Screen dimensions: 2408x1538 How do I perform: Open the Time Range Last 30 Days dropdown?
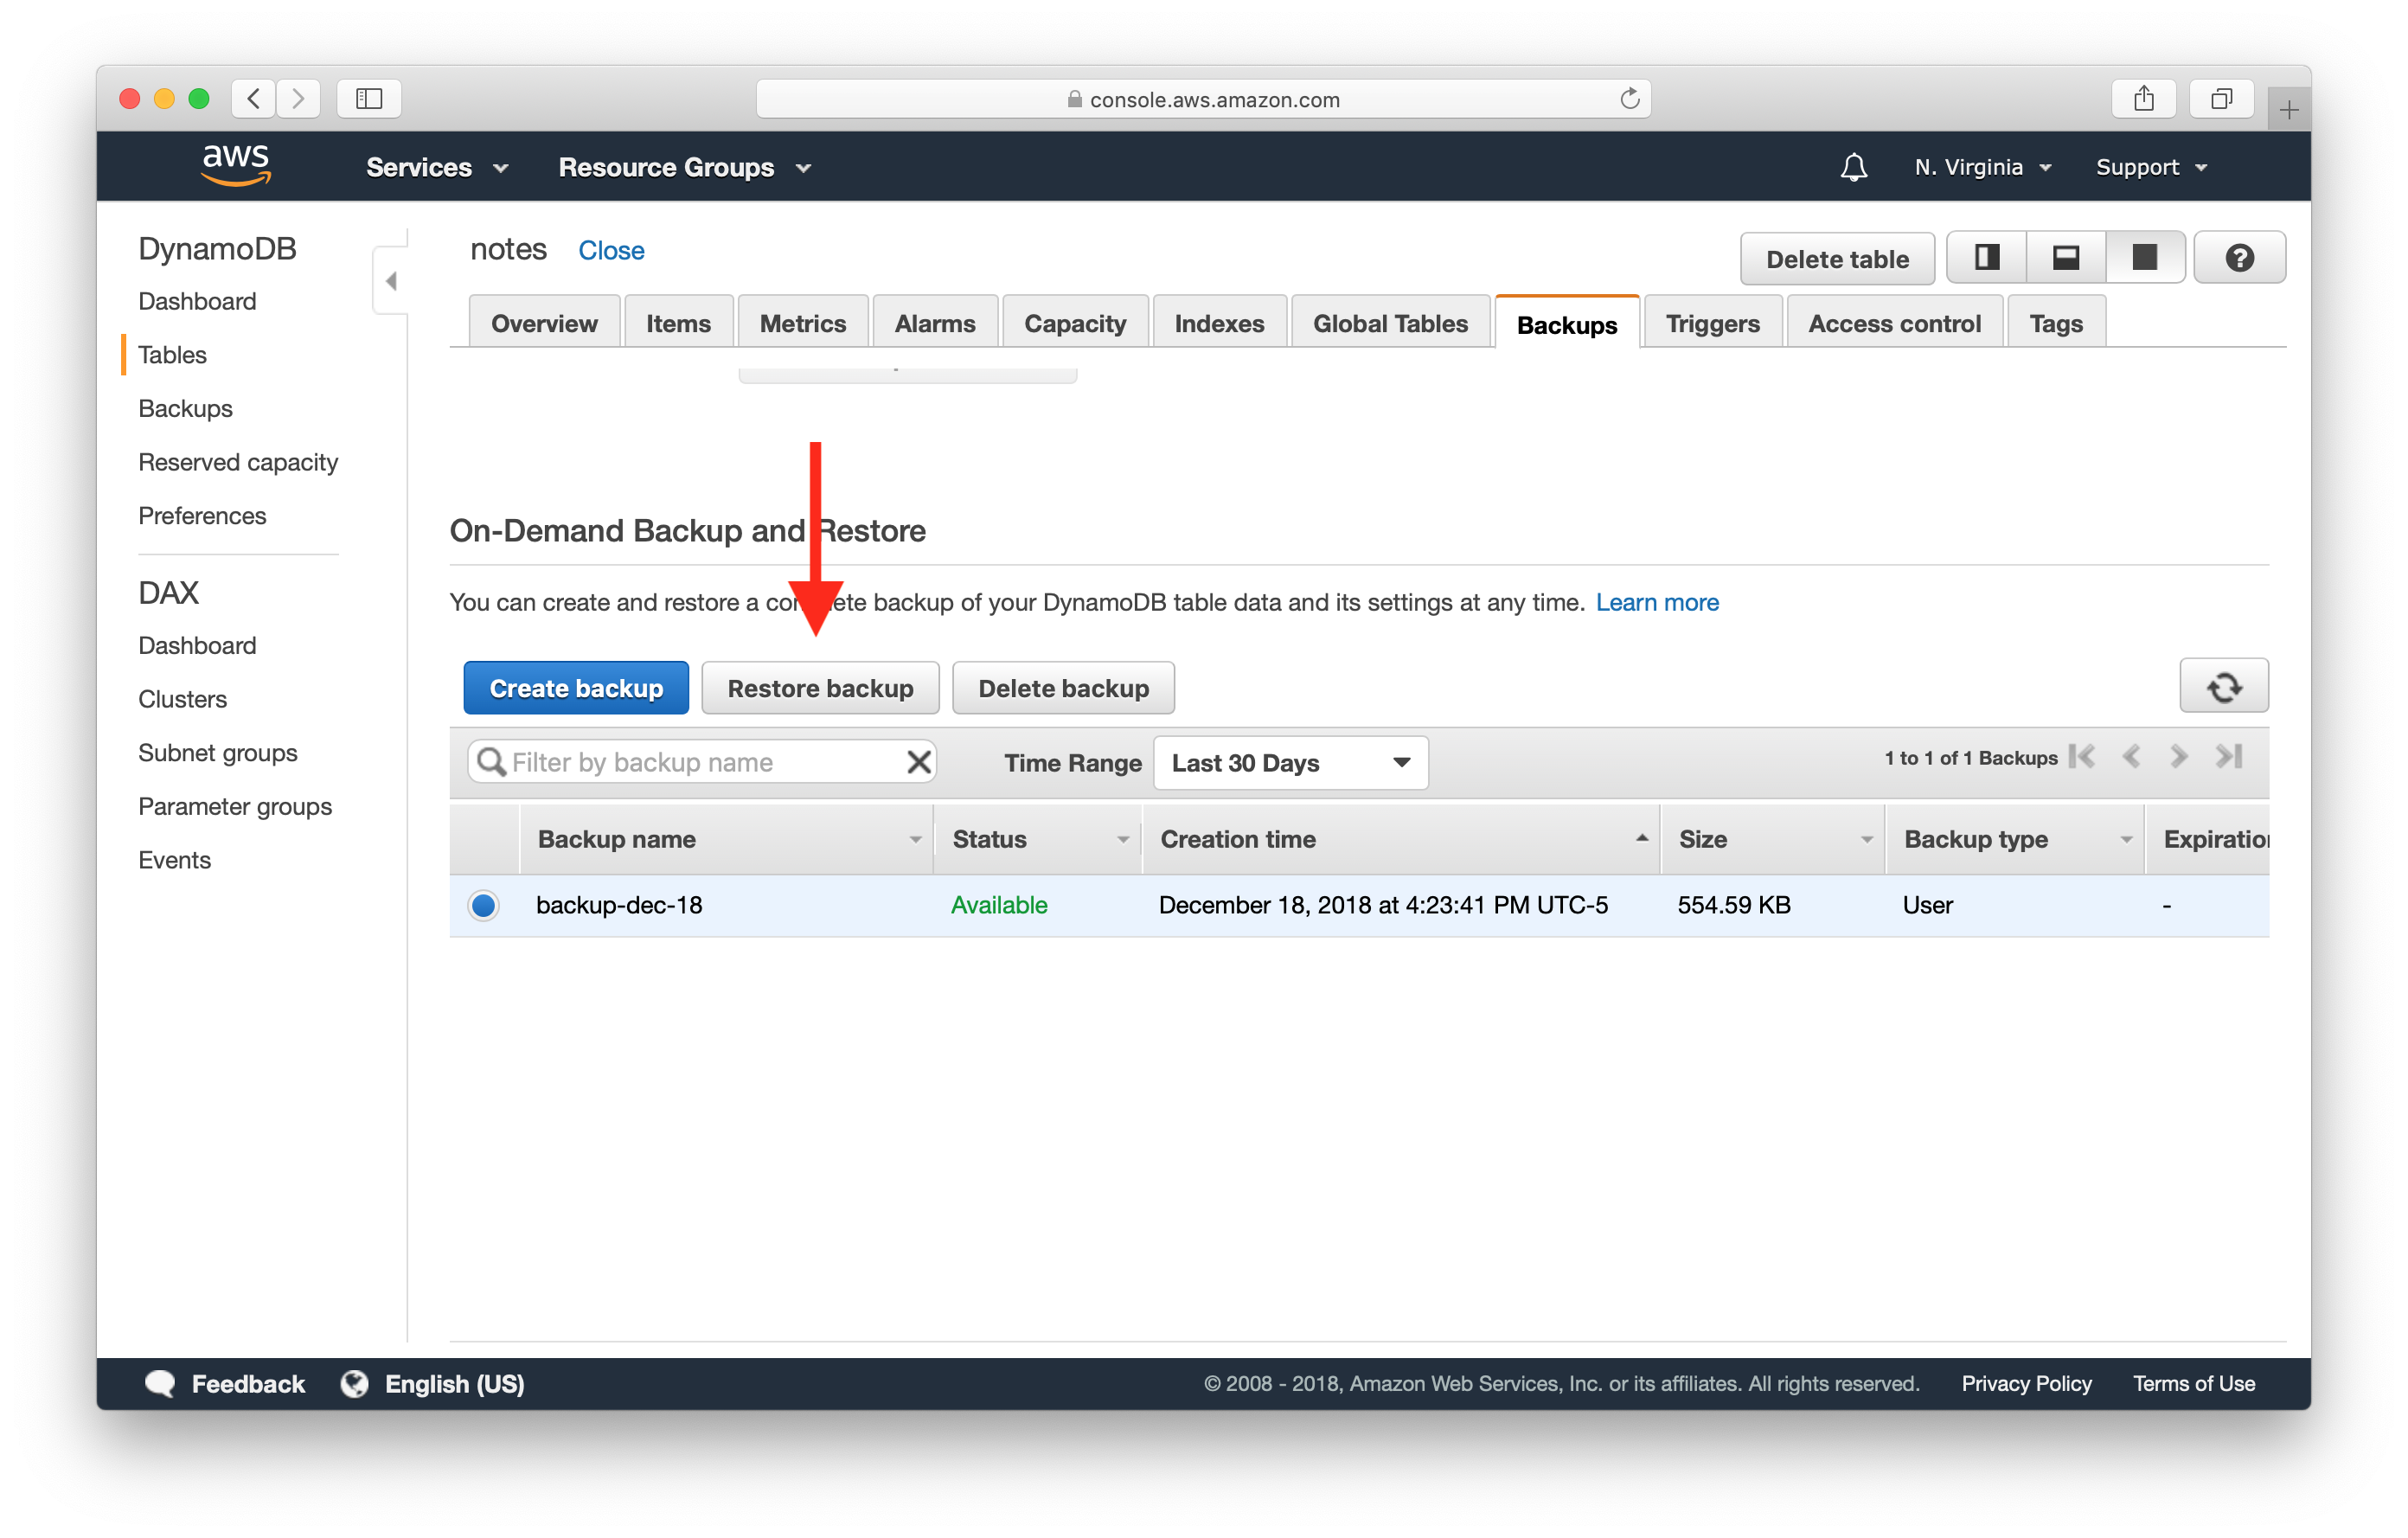tap(1290, 763)
